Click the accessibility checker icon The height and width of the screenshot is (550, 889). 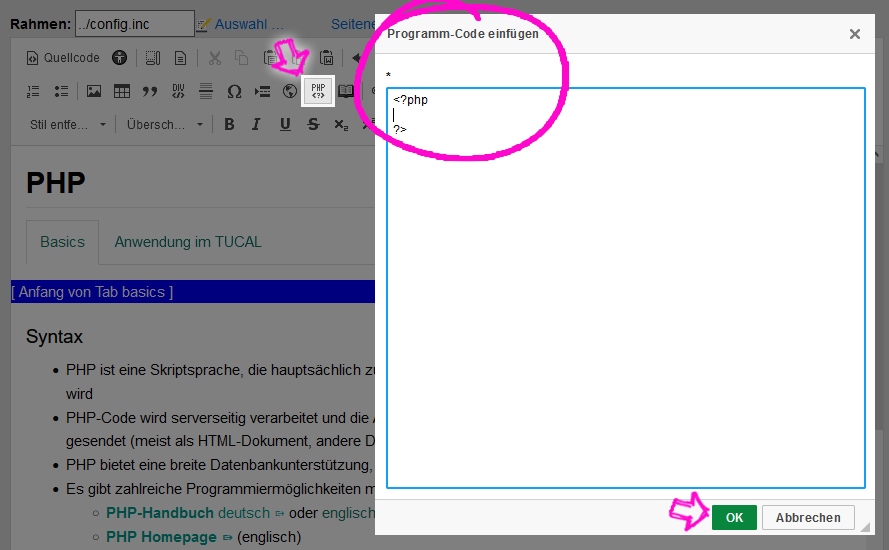(120, 58)
